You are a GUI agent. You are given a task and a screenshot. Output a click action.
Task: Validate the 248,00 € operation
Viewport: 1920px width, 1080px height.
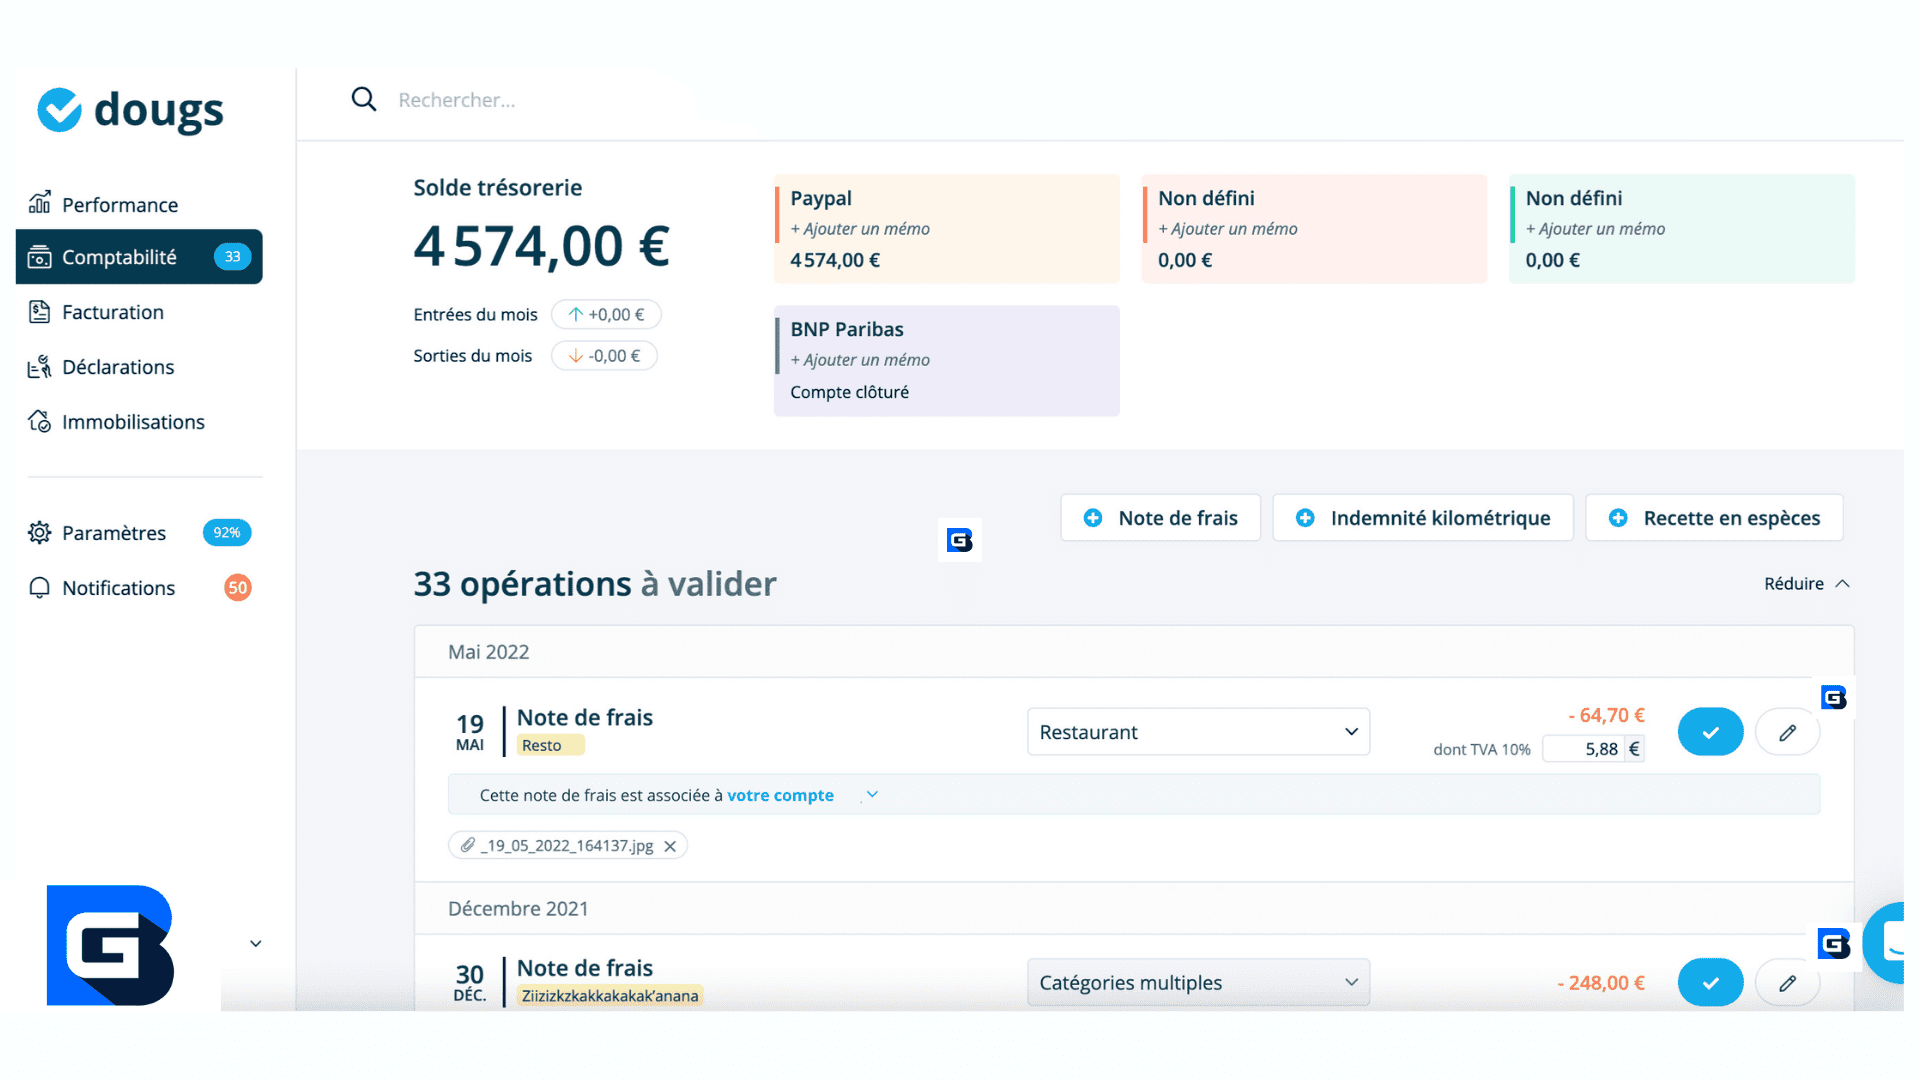pos(1710,983)
